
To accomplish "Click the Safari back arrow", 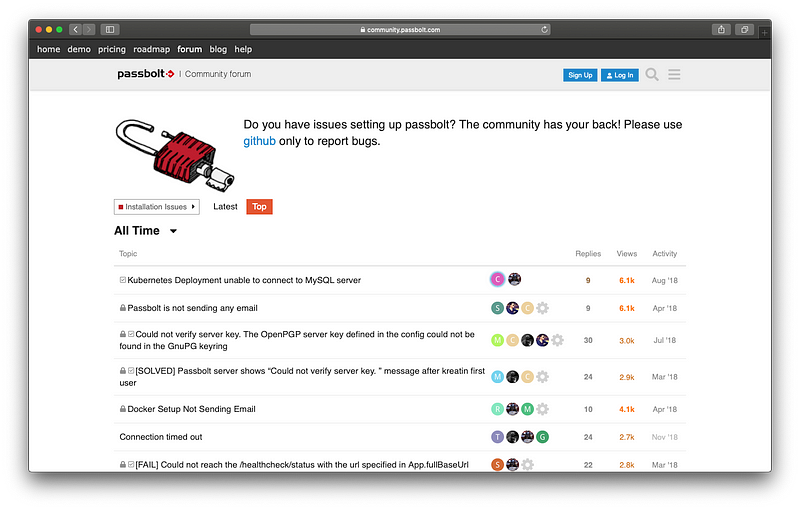I will coord(76,30).
